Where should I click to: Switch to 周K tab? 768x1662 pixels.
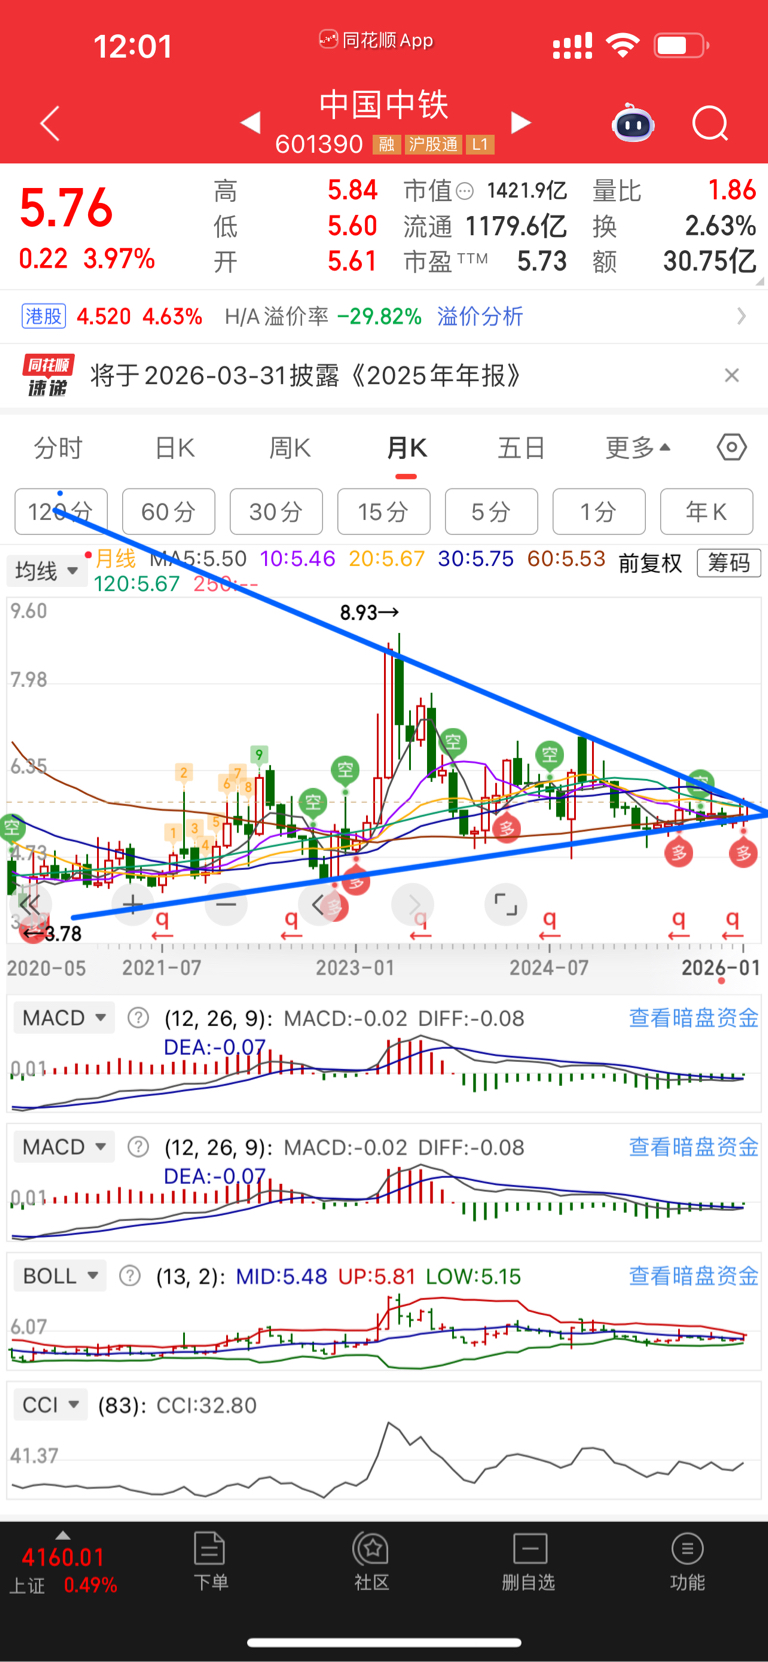click(290, 447)
